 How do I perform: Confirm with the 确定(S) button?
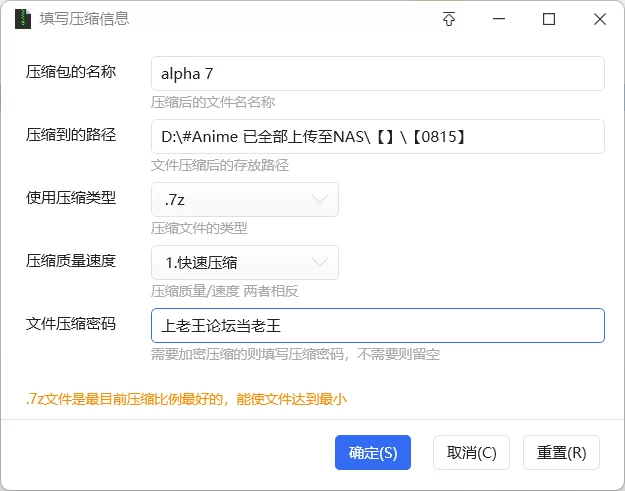tap(373, 452)
